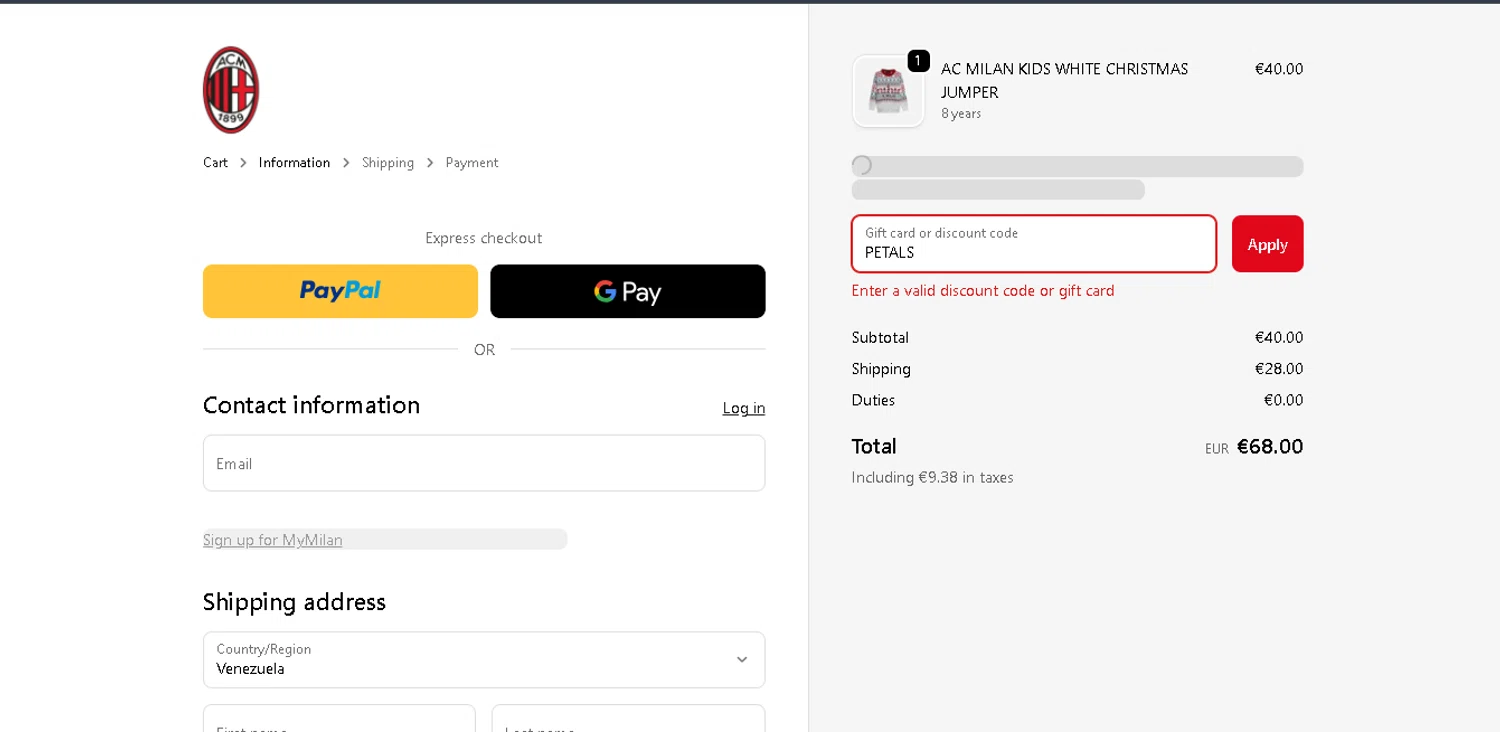Pay with PayPal express checkout

click(340, 291)
